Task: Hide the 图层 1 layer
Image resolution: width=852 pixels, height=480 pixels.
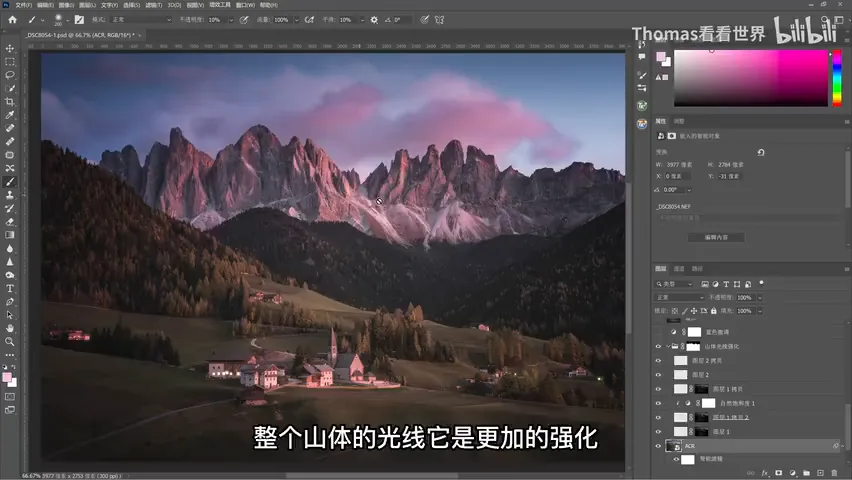Action: pyautogui.click(x=658, y=432)
